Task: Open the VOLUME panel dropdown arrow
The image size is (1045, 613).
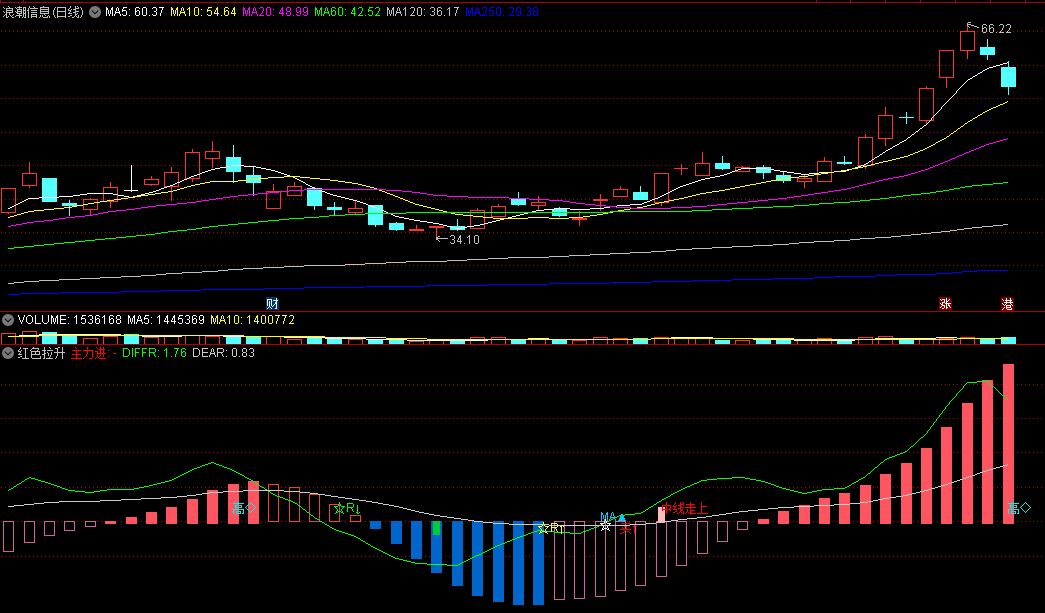Action: tap(8, 320)
